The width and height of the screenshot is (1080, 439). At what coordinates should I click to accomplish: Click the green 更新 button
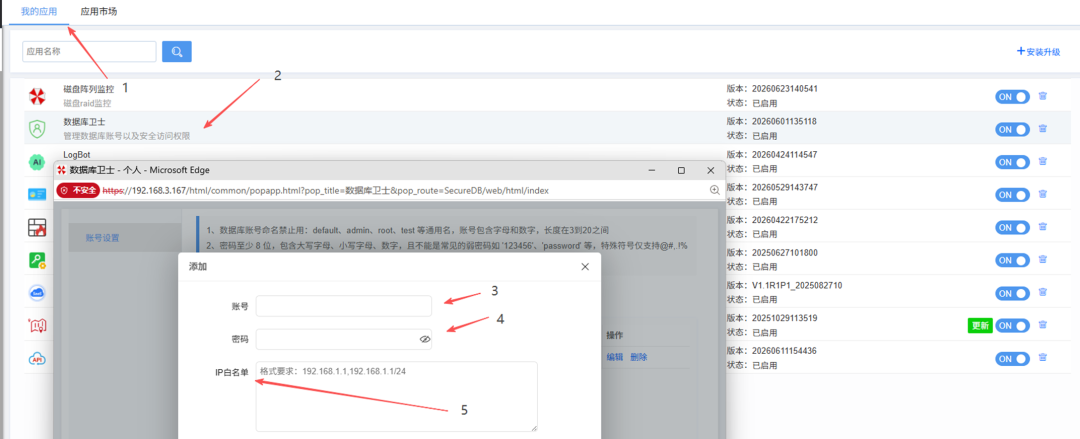979,325
